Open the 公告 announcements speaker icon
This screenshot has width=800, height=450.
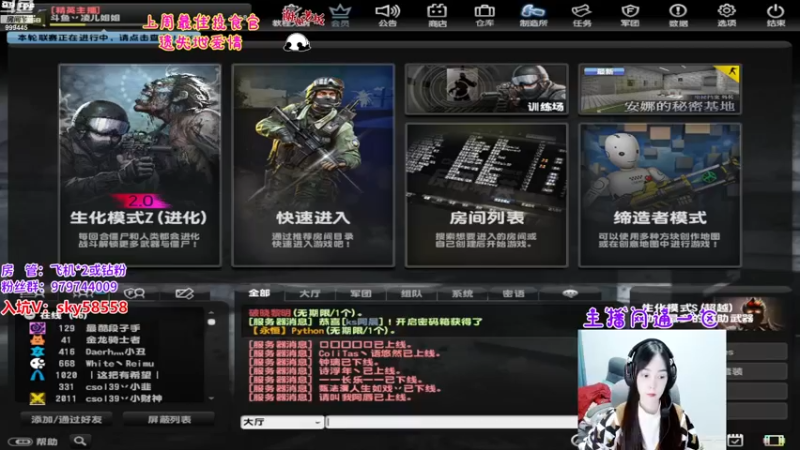tap(387, 15)
